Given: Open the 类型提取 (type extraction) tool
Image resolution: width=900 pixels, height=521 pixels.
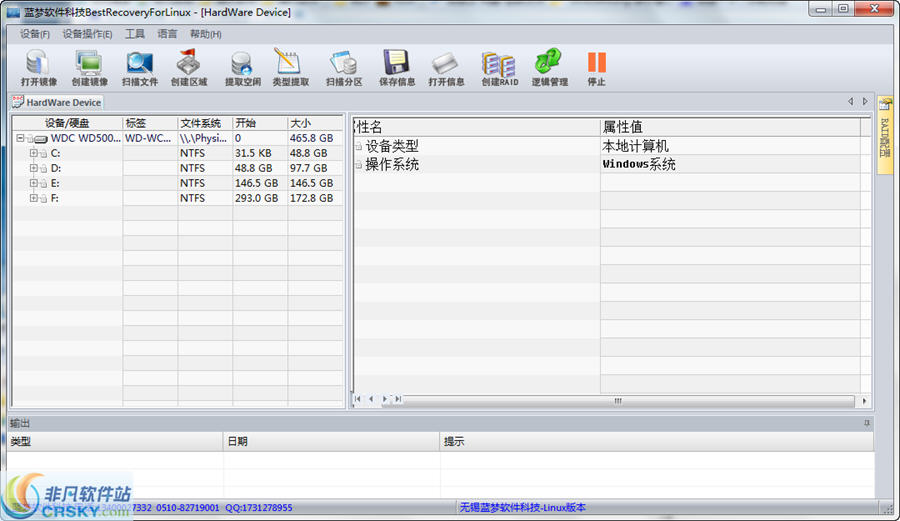Looking at the screenshot, I should [290, 68].
